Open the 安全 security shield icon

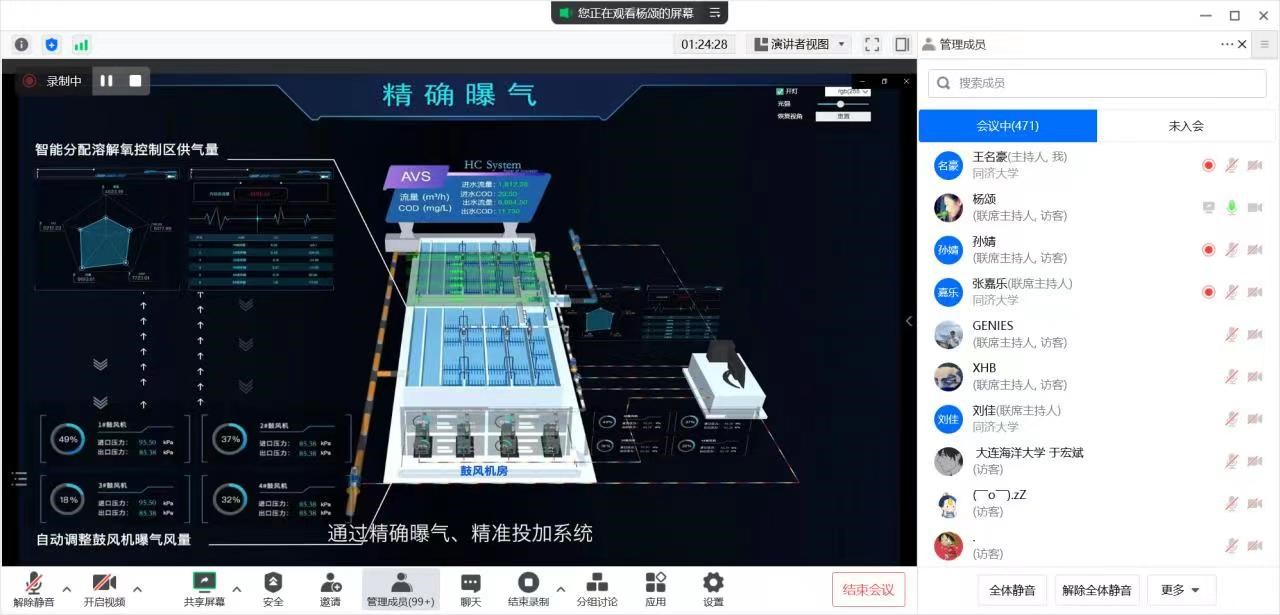(273, 582)
